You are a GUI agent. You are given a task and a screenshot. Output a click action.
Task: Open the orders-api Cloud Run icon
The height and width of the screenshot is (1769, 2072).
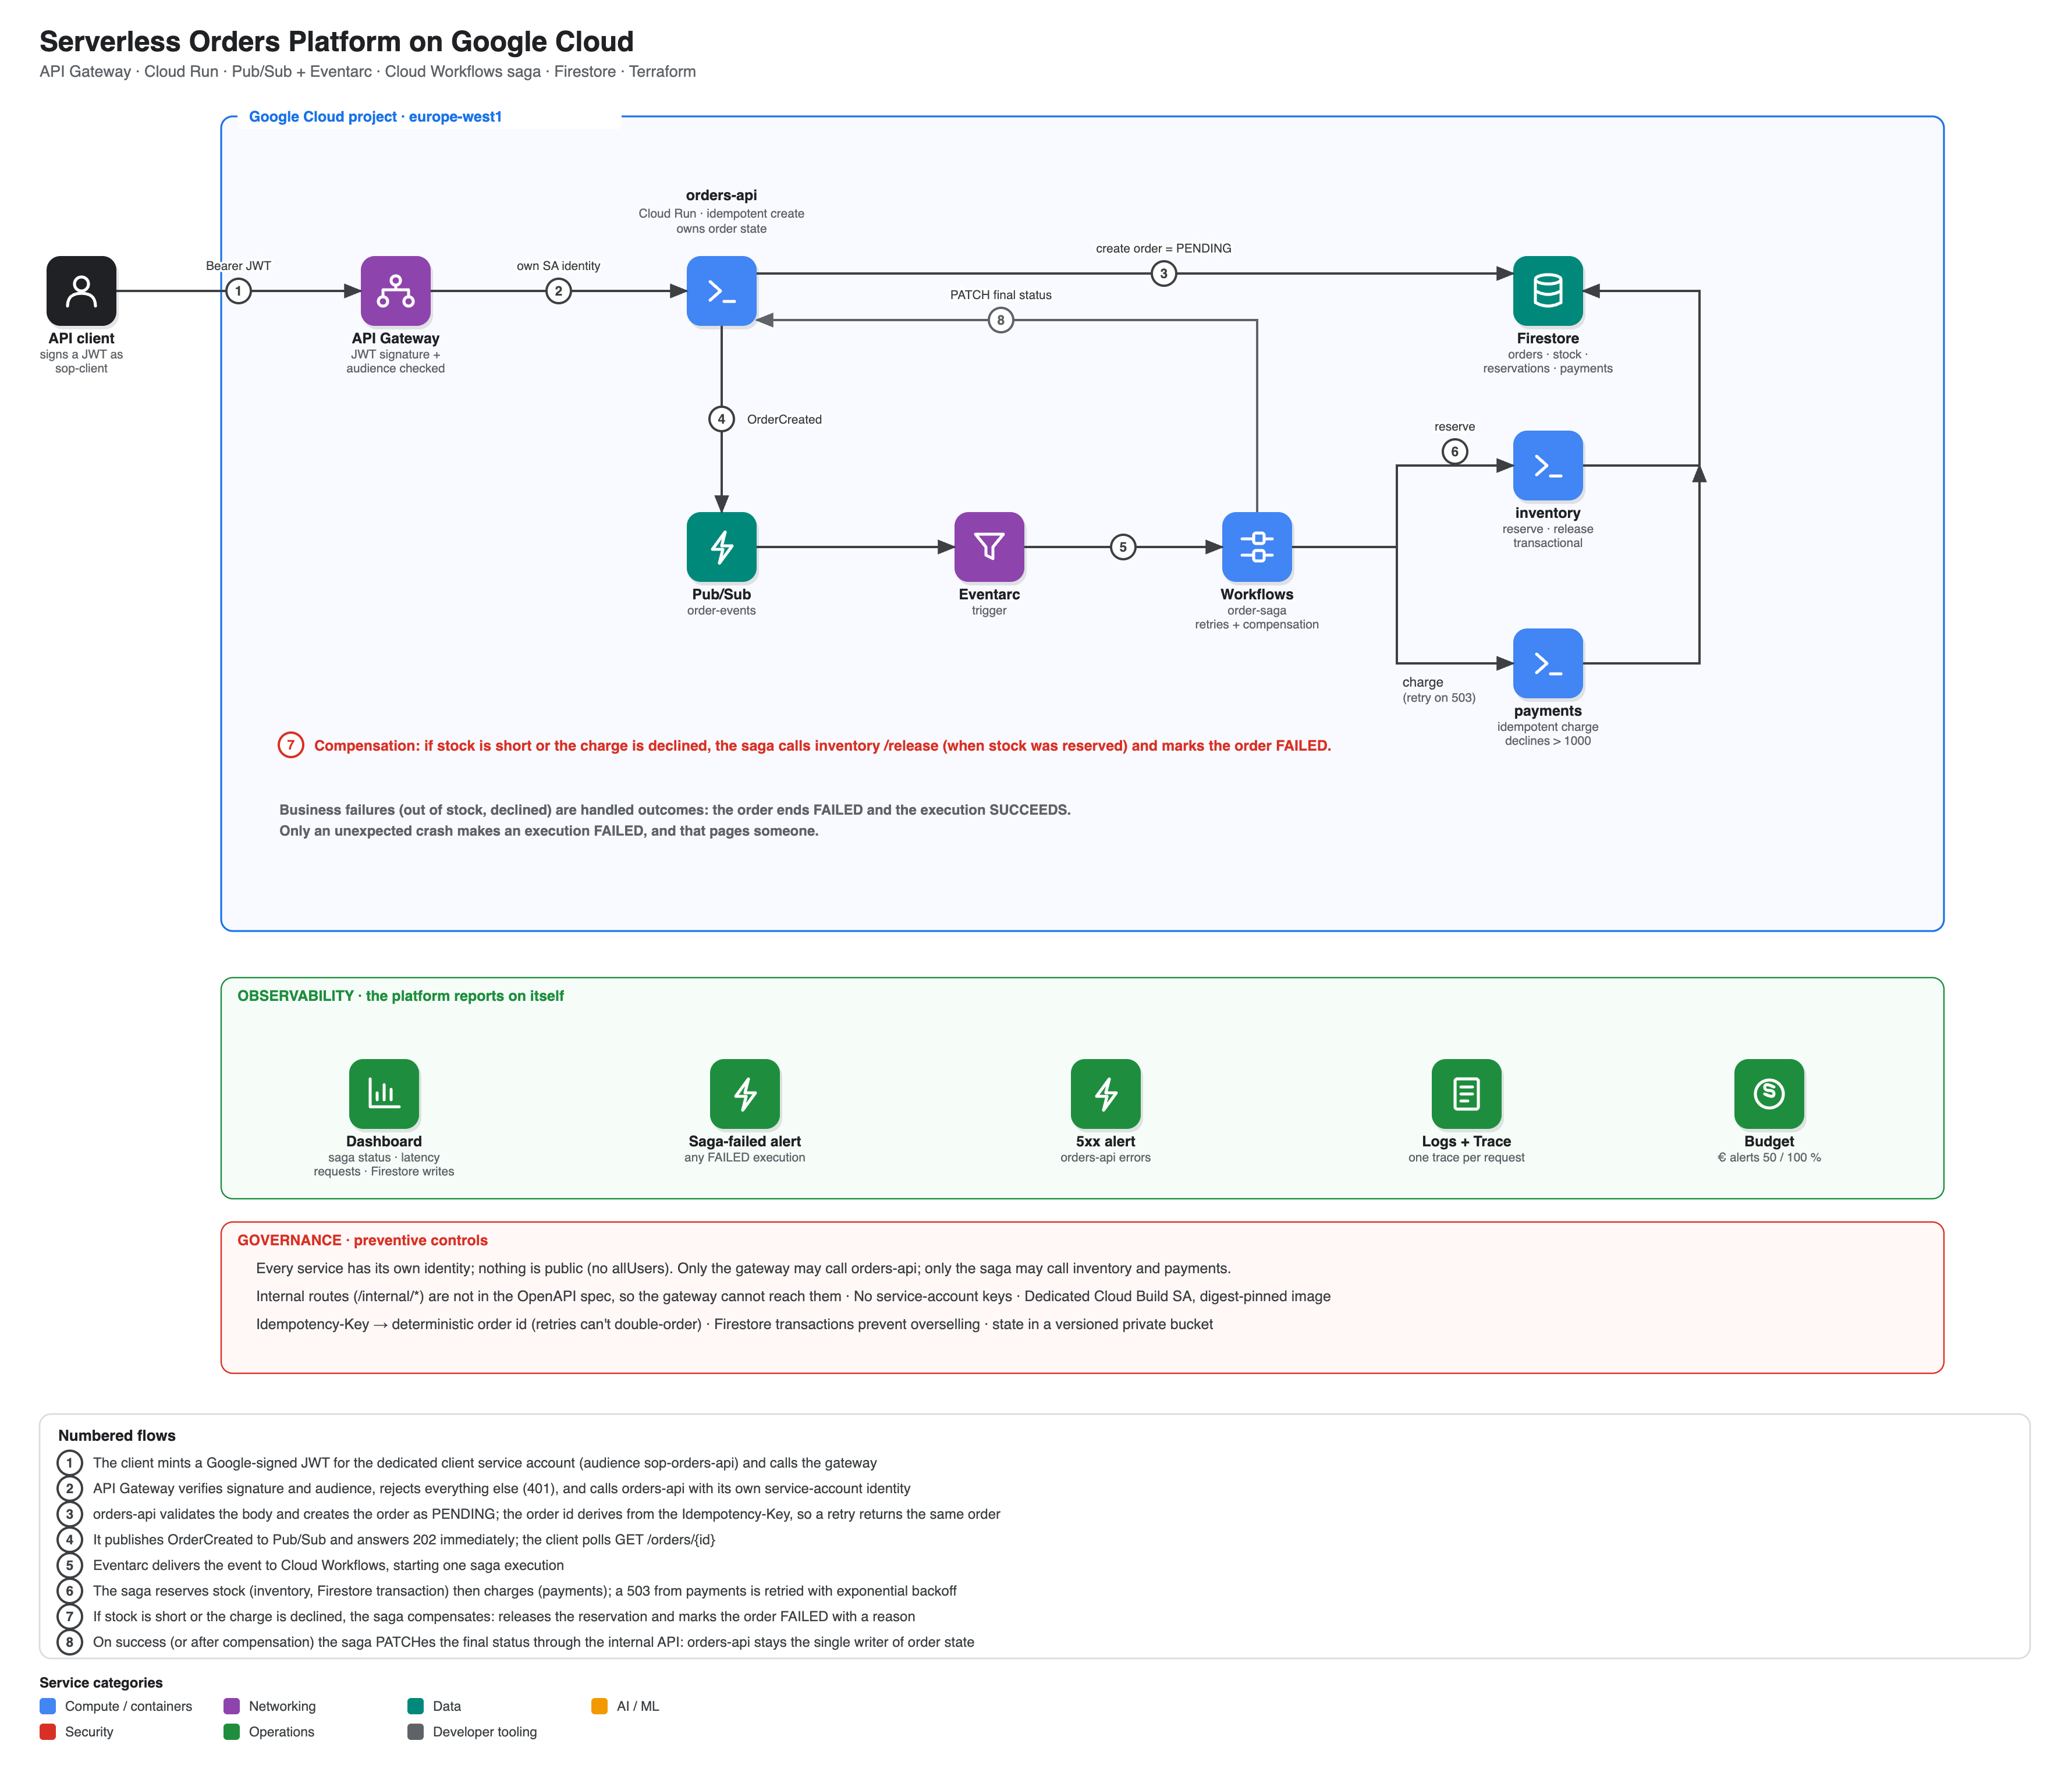(x=721, y=291)
